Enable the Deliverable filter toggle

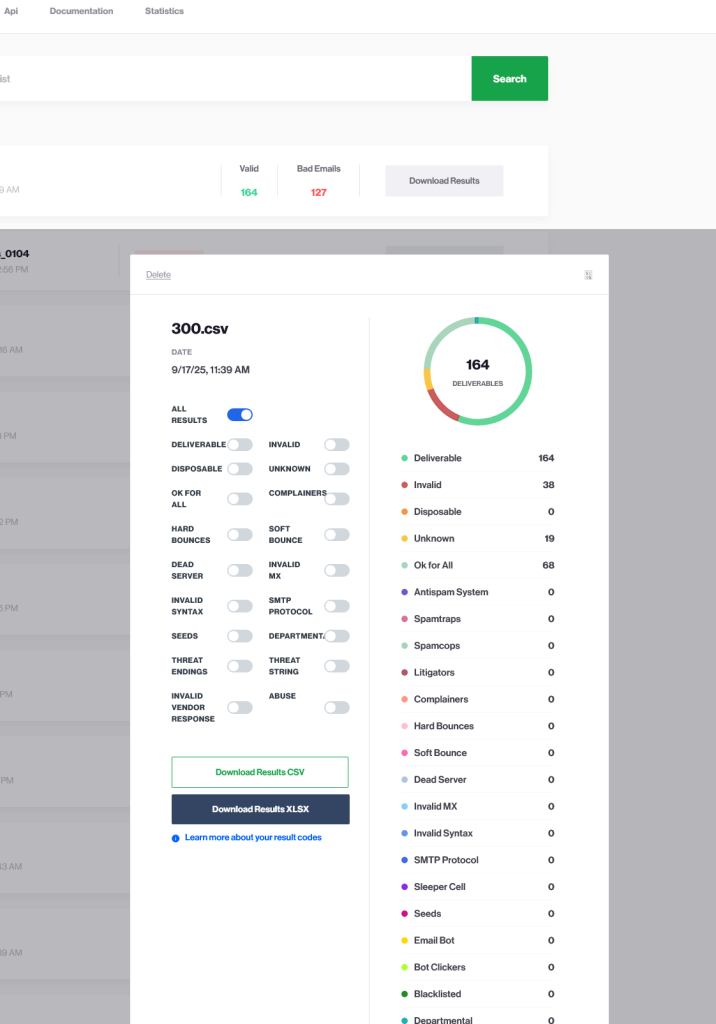click(x=240, y=444)
